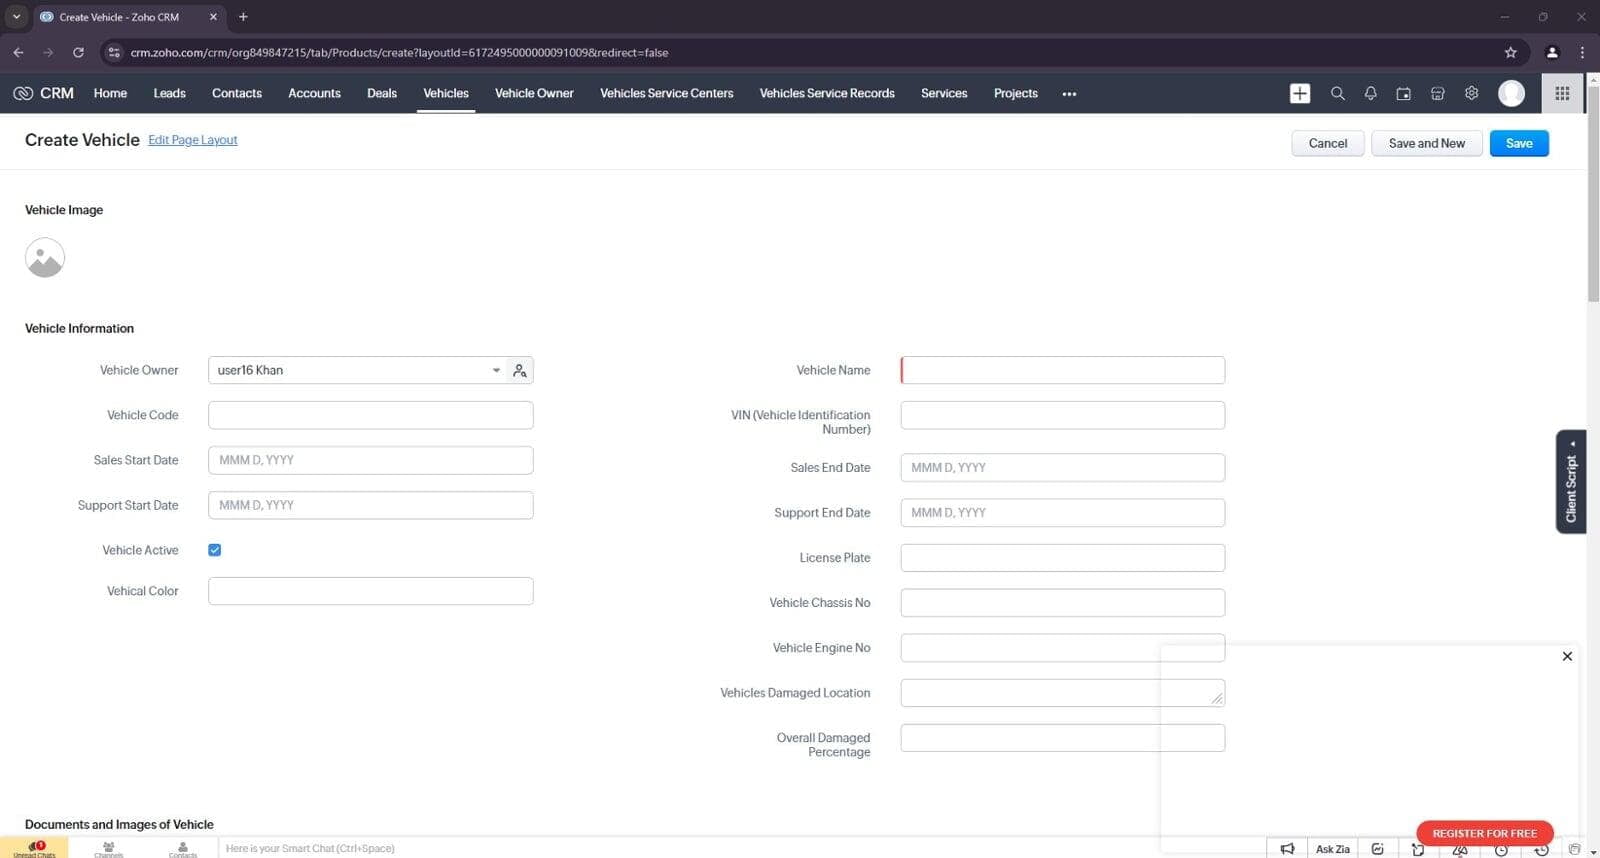Close the popup with X button
The image size is (1600, 858).
click(x=1567, y=656)
